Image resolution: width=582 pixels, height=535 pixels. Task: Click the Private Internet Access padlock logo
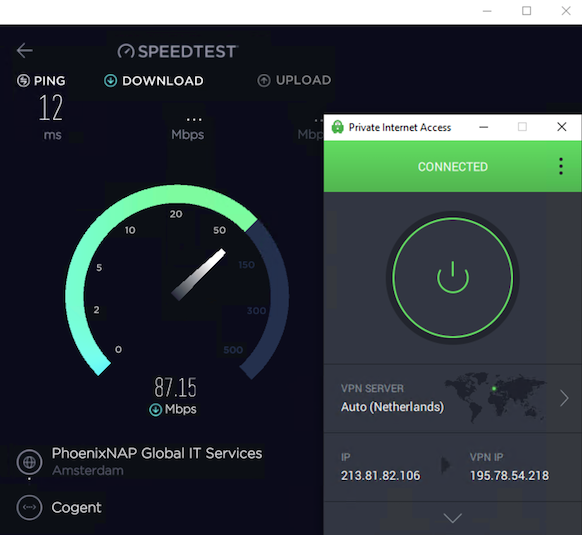point(337,127)
